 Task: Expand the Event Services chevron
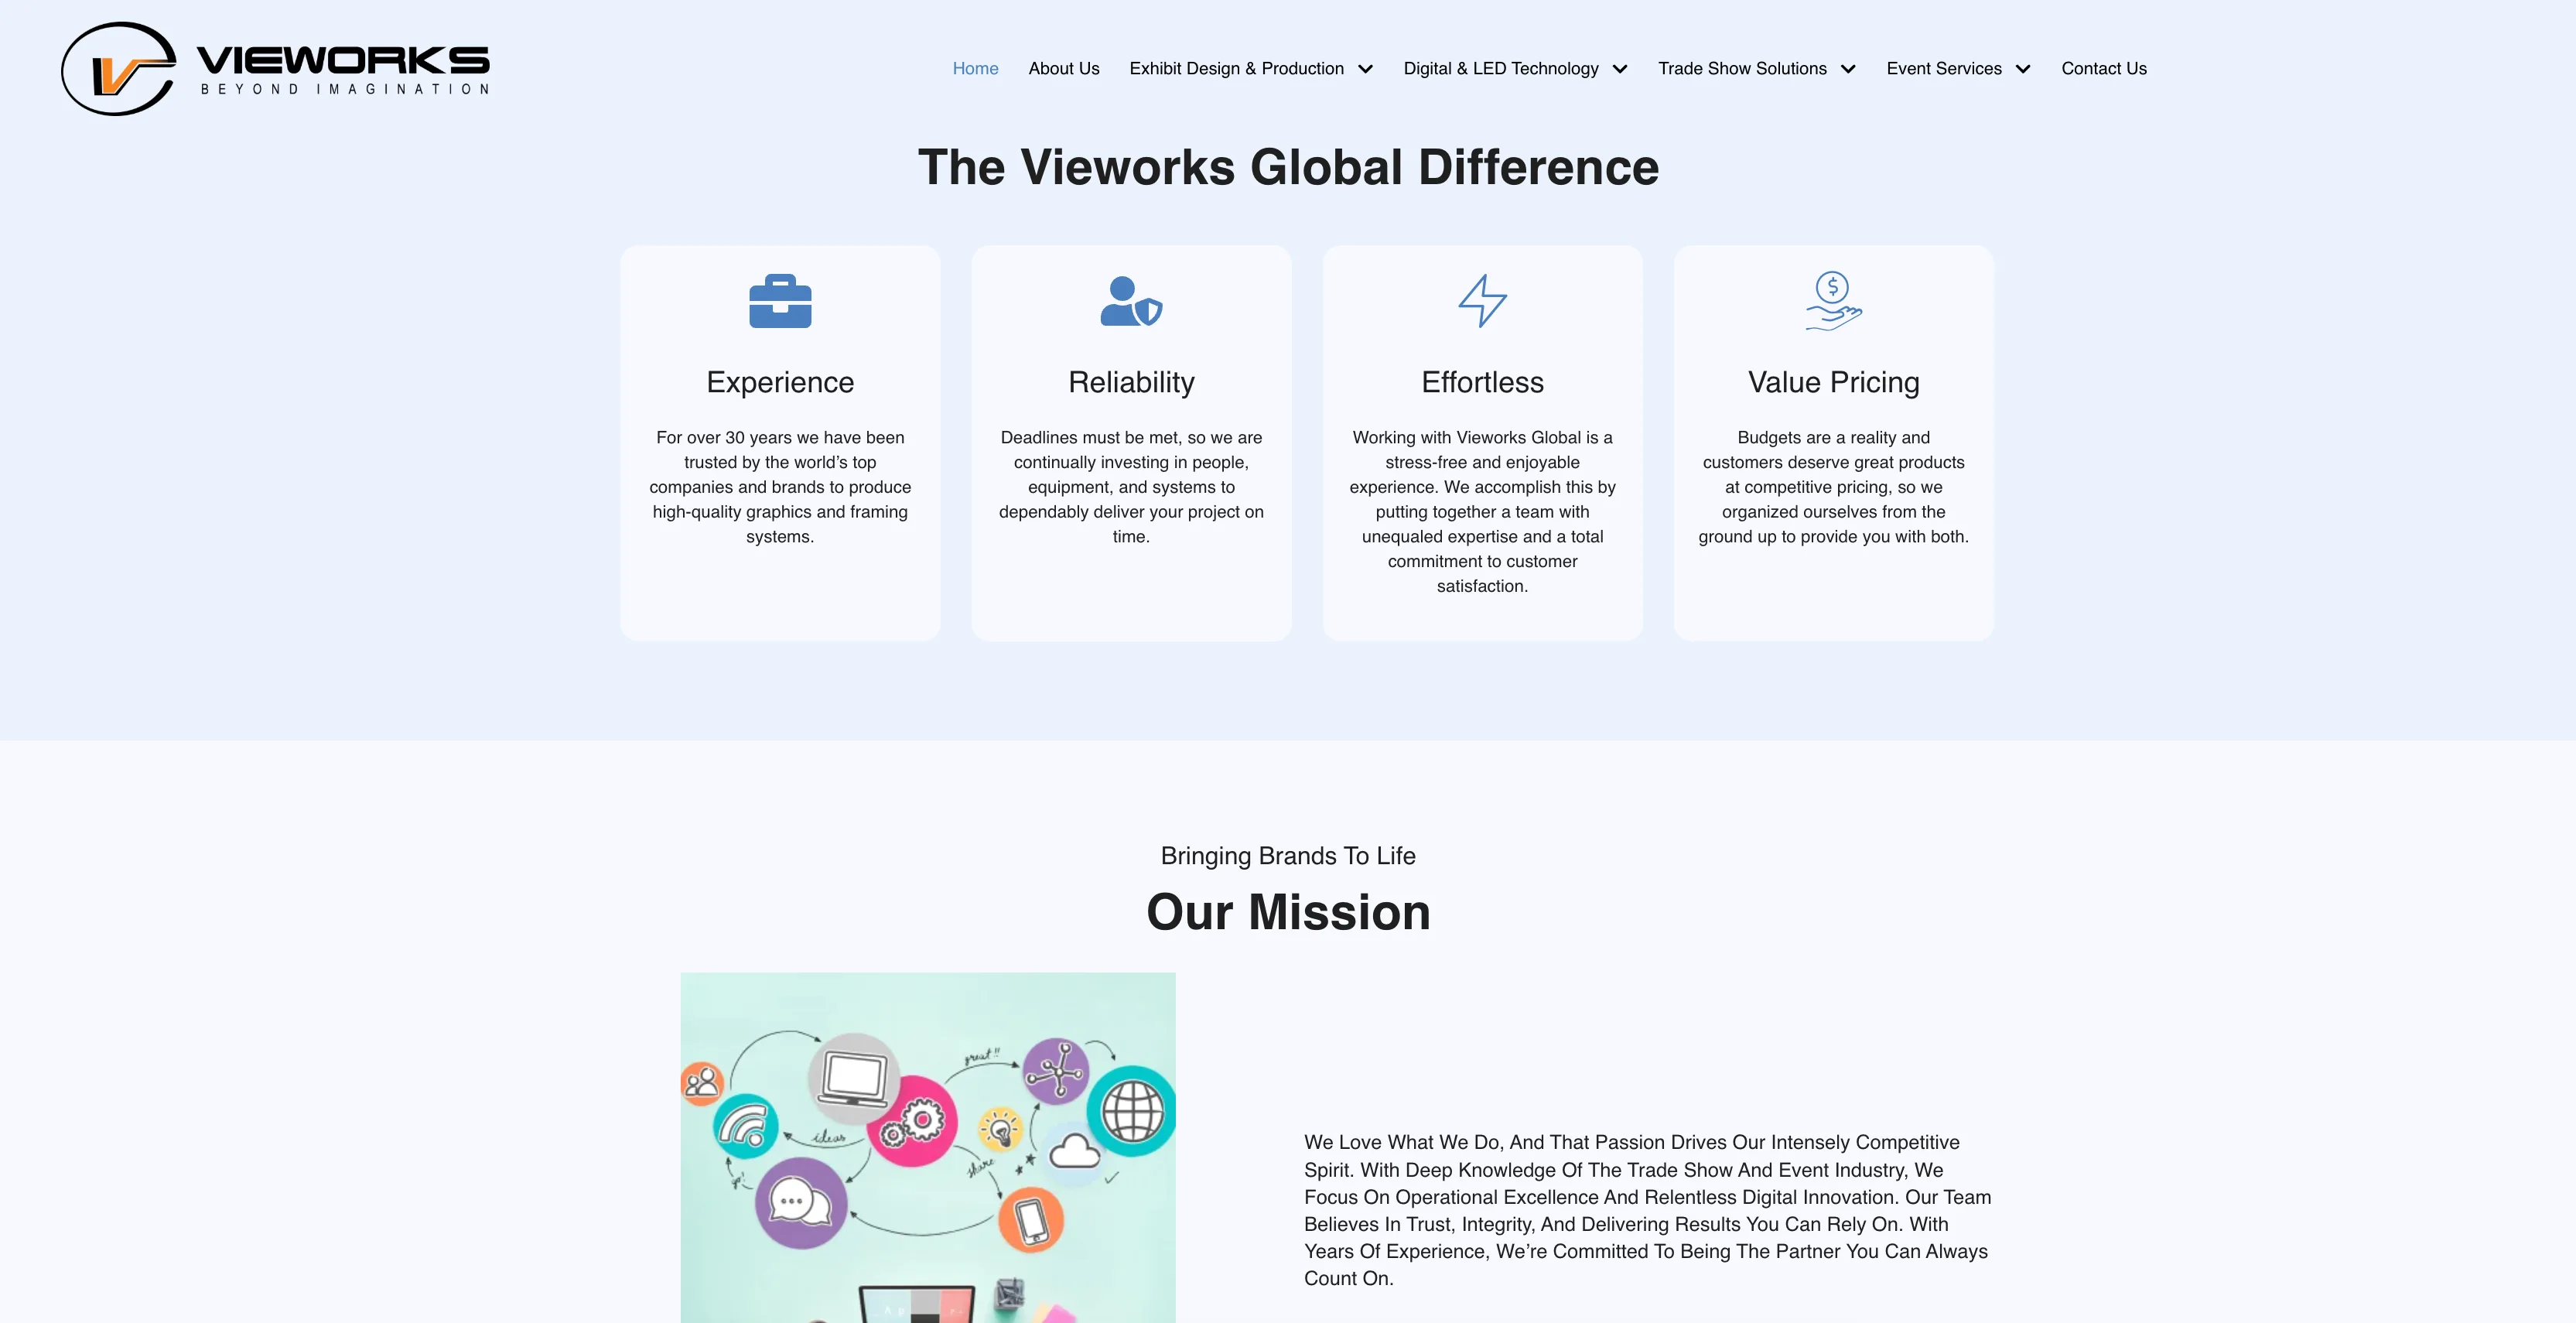point(2023,69)
